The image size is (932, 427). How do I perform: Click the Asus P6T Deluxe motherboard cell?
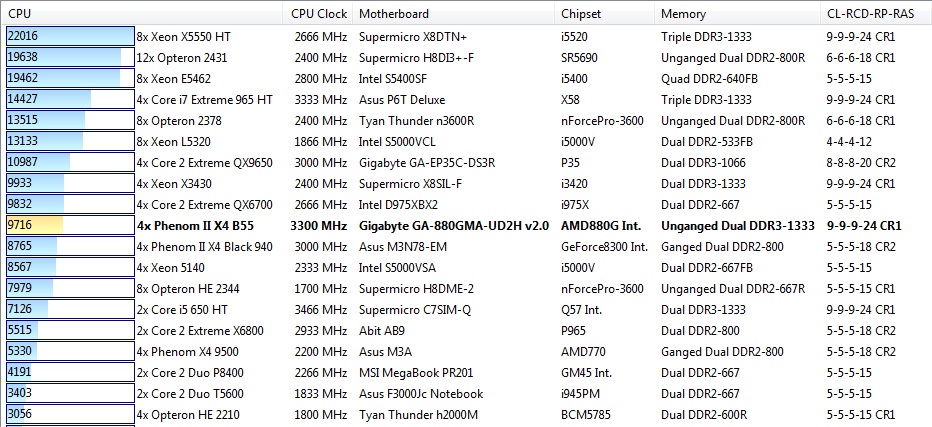click(402, 99)
